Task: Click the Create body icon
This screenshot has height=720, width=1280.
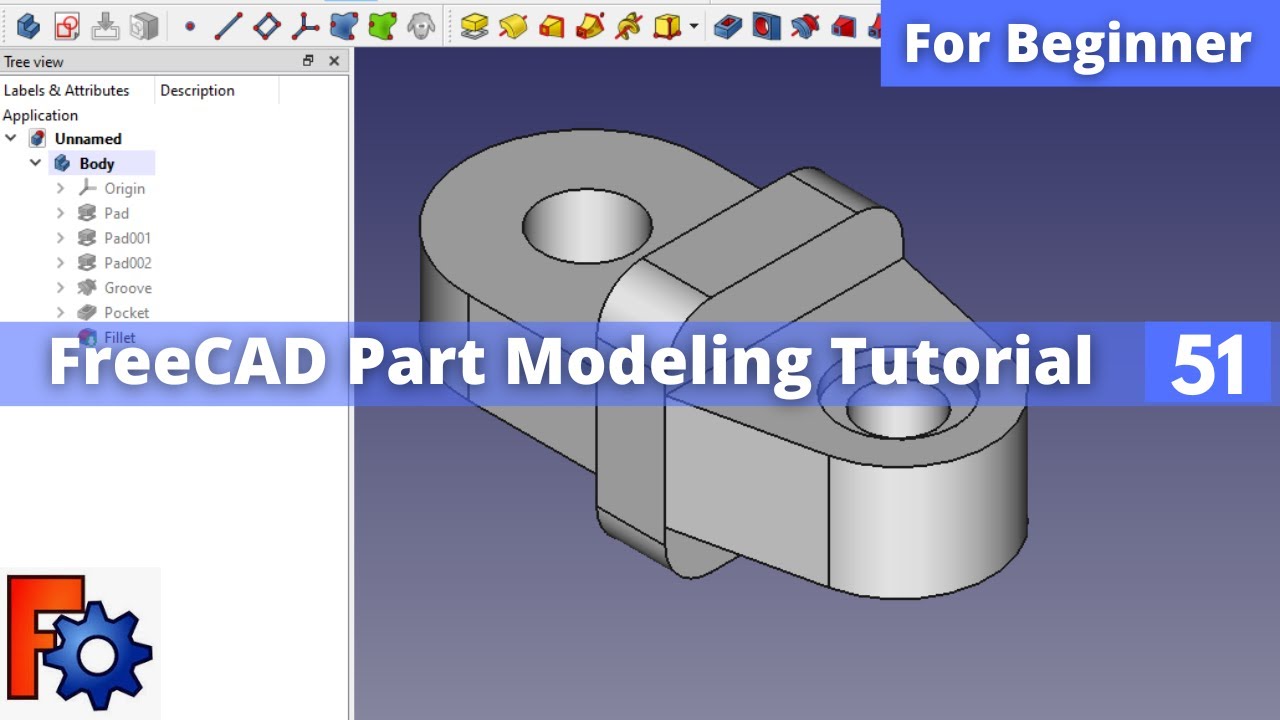Action: tap(29, 26)
